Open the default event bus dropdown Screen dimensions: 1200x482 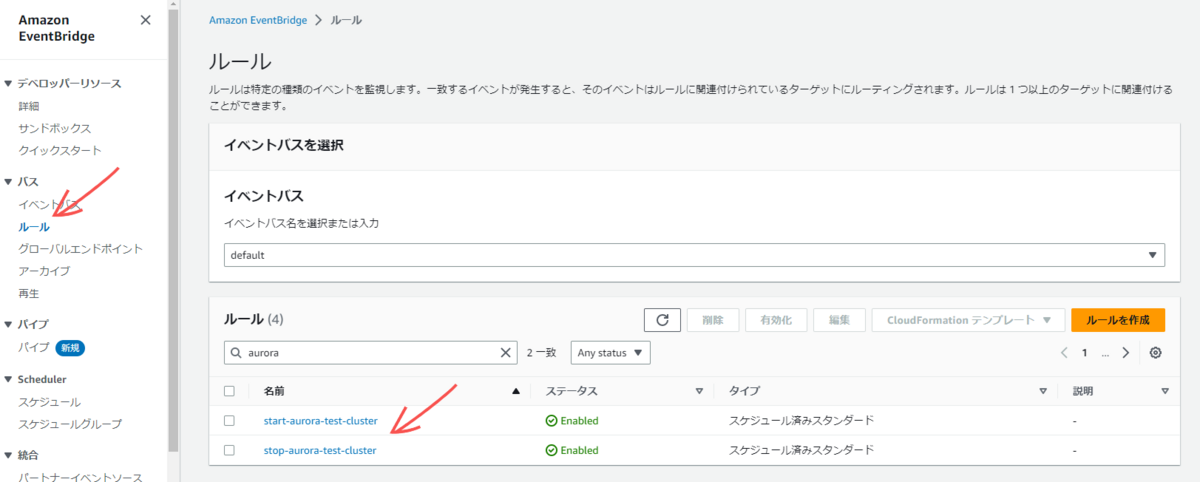tap(694, 255)
